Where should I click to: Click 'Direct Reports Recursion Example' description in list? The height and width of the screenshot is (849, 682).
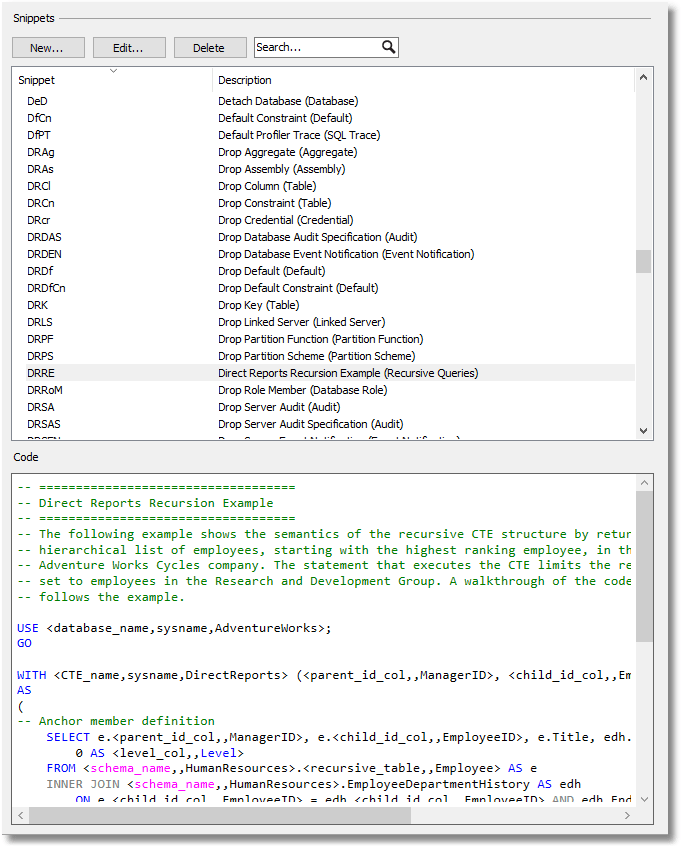point(348,373)
